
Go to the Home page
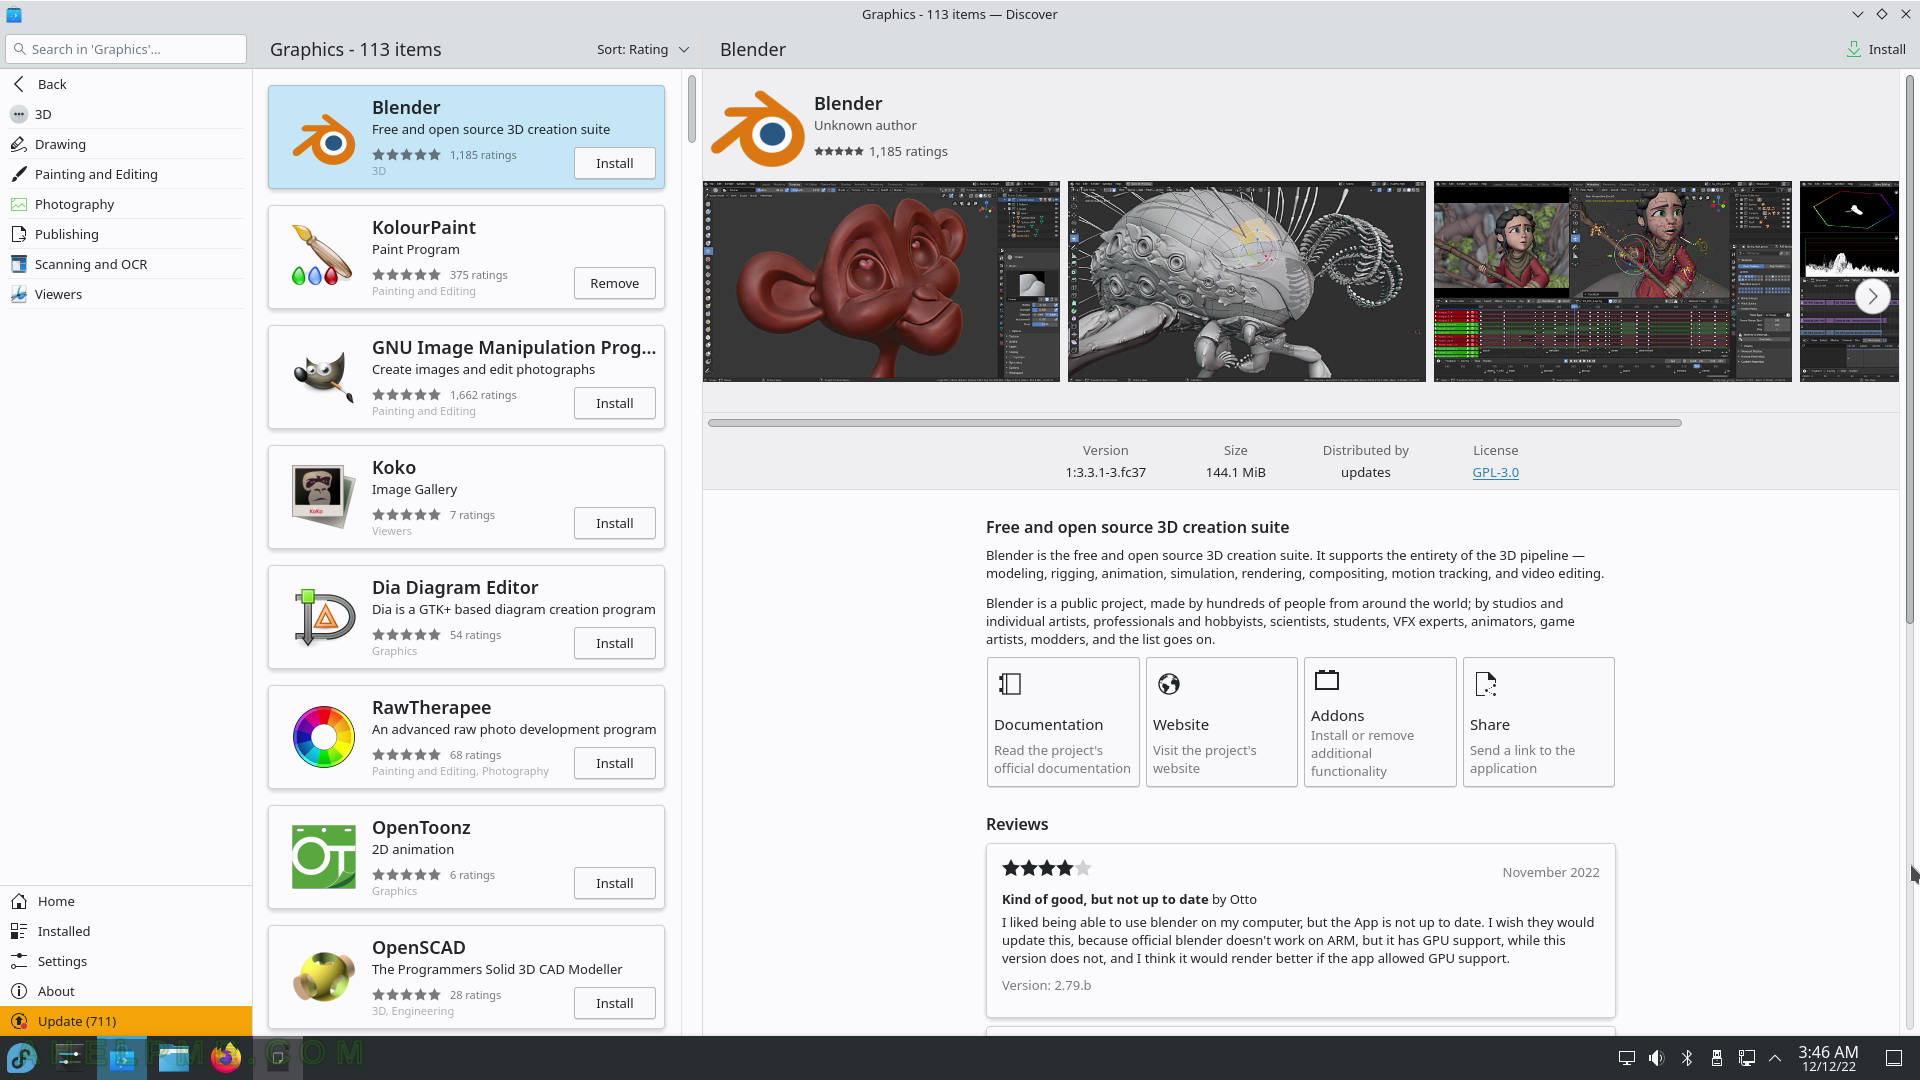126,901
